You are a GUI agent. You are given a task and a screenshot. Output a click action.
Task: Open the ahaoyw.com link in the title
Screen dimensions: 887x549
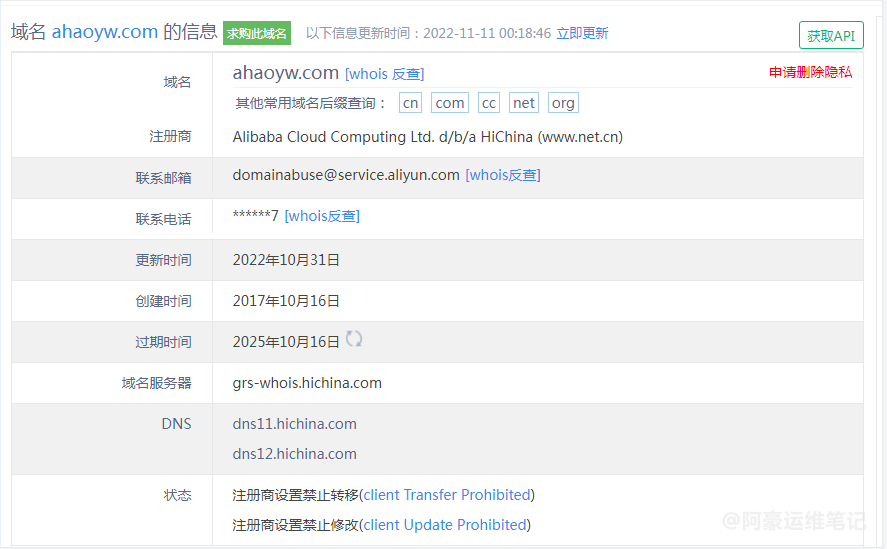click(104, 32)
